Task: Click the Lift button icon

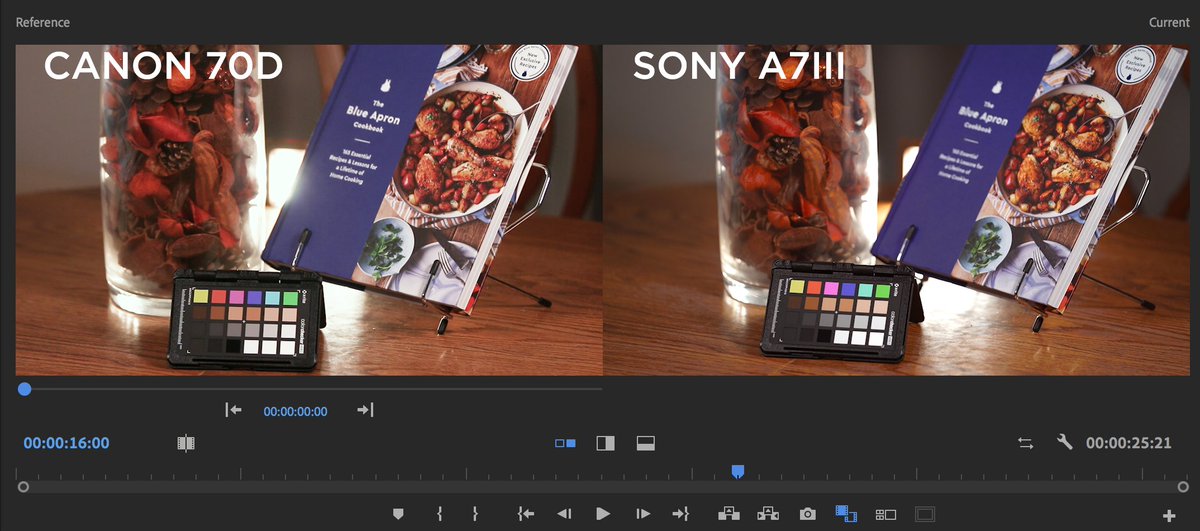Action: [x=728, y=513]
